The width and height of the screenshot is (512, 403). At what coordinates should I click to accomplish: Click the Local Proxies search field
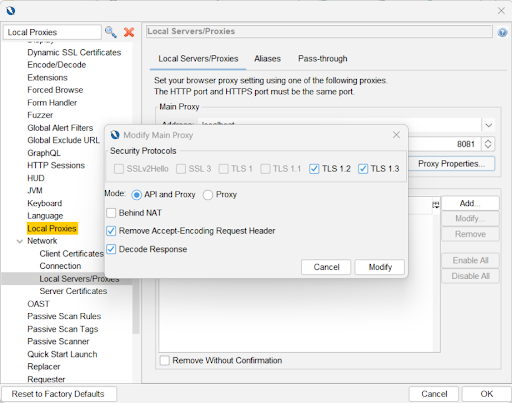point(52,32)
